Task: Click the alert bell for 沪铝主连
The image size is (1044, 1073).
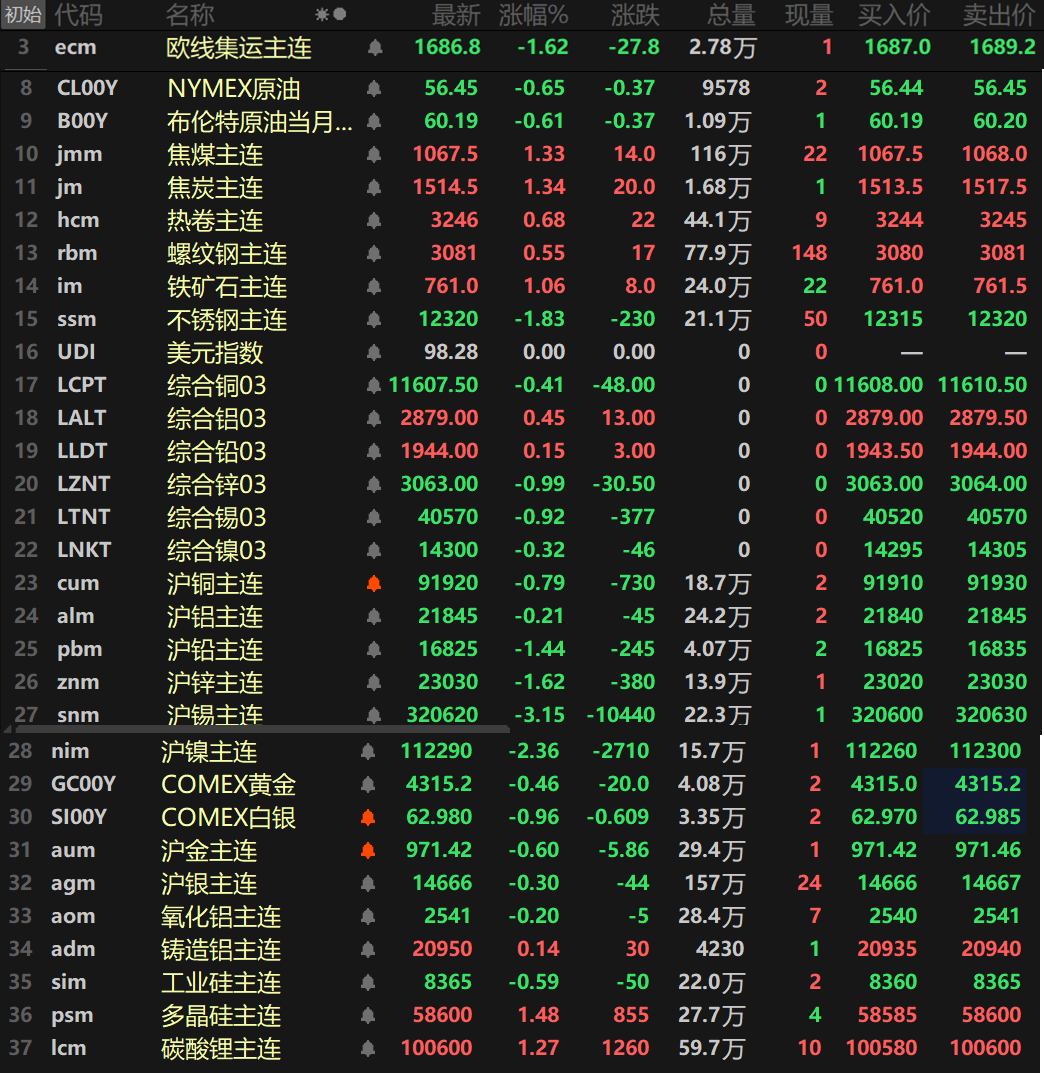Action: tap(374, 616)
